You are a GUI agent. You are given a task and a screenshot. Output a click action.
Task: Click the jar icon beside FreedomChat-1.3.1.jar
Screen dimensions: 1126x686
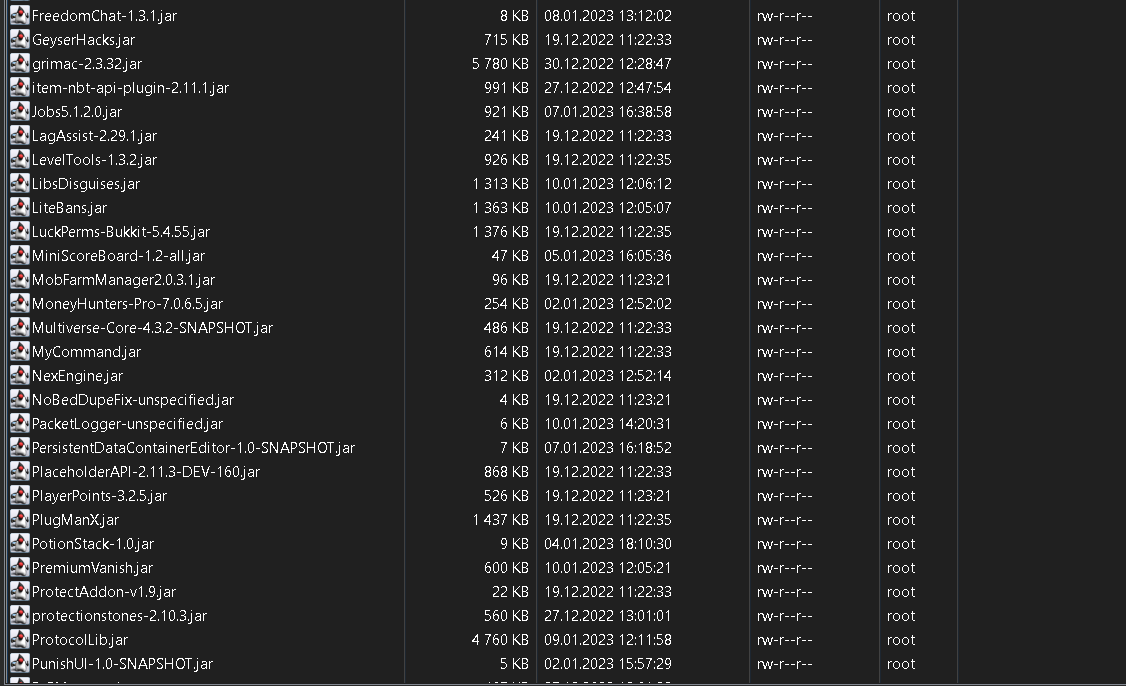point(18,15)
